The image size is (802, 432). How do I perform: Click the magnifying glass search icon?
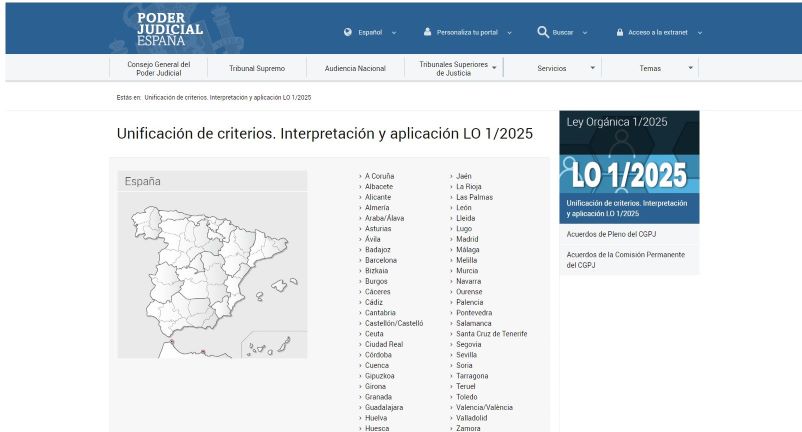click(543, 32)
